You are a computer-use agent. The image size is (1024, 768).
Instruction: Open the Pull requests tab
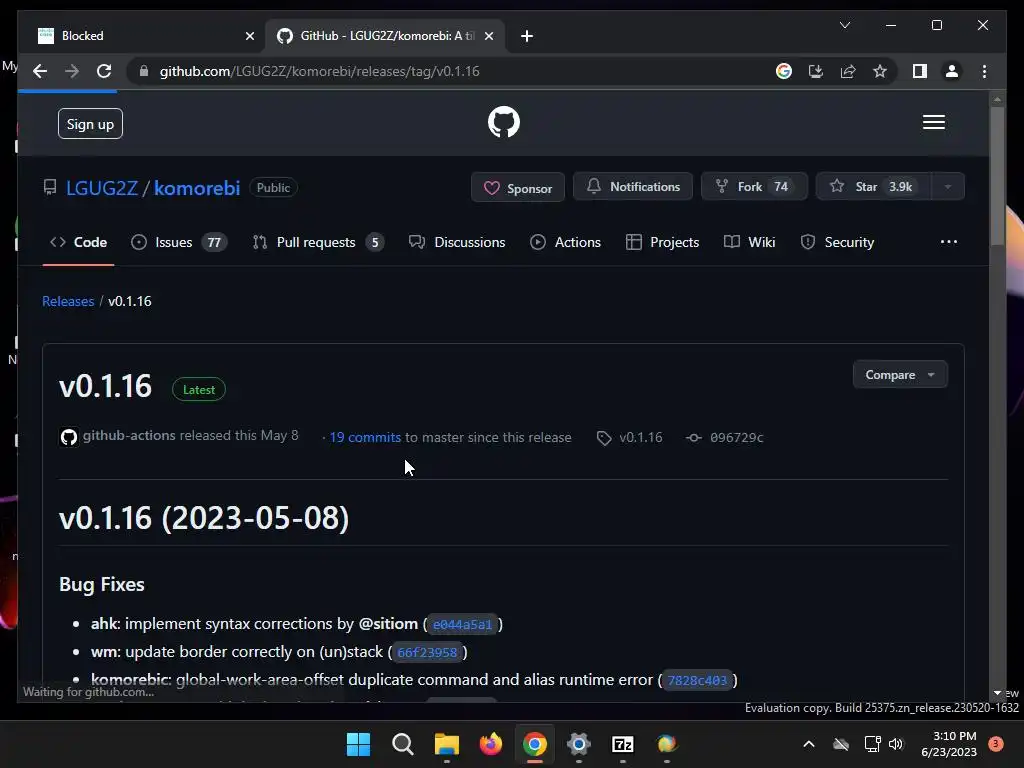[x=318, y=242]
